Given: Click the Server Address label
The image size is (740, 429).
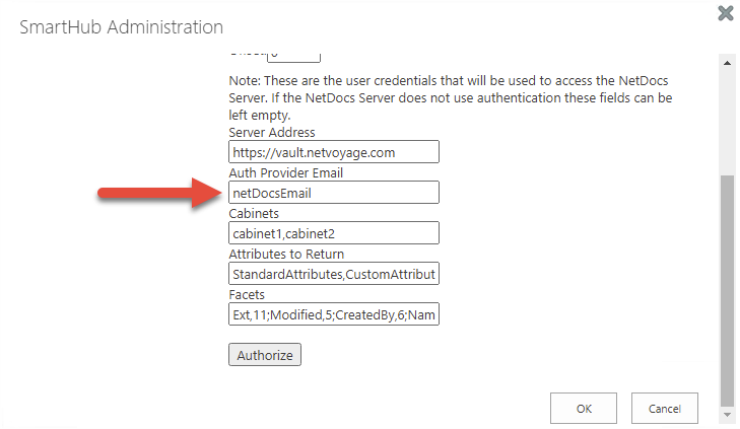Looking at the screenshot, I should 272,133.
